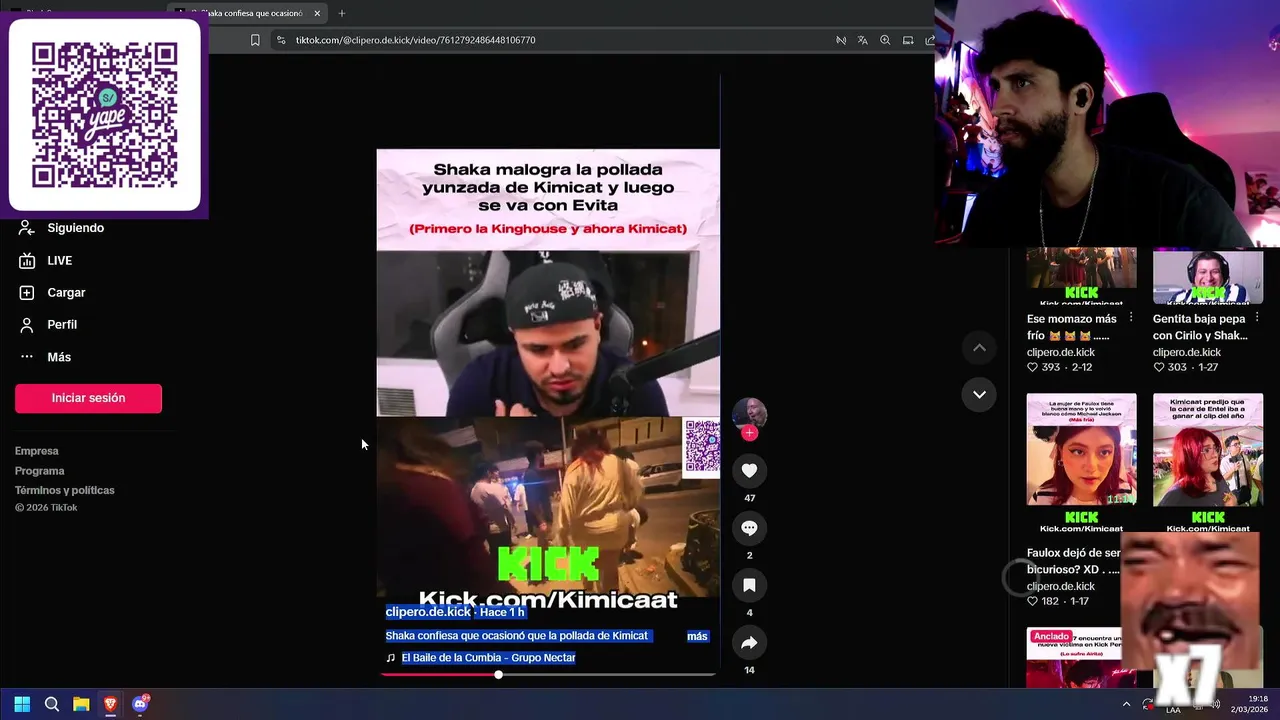Open Brave browser from taskbar
Viewport: 1280px width, 720px height.
coord(110,704)
